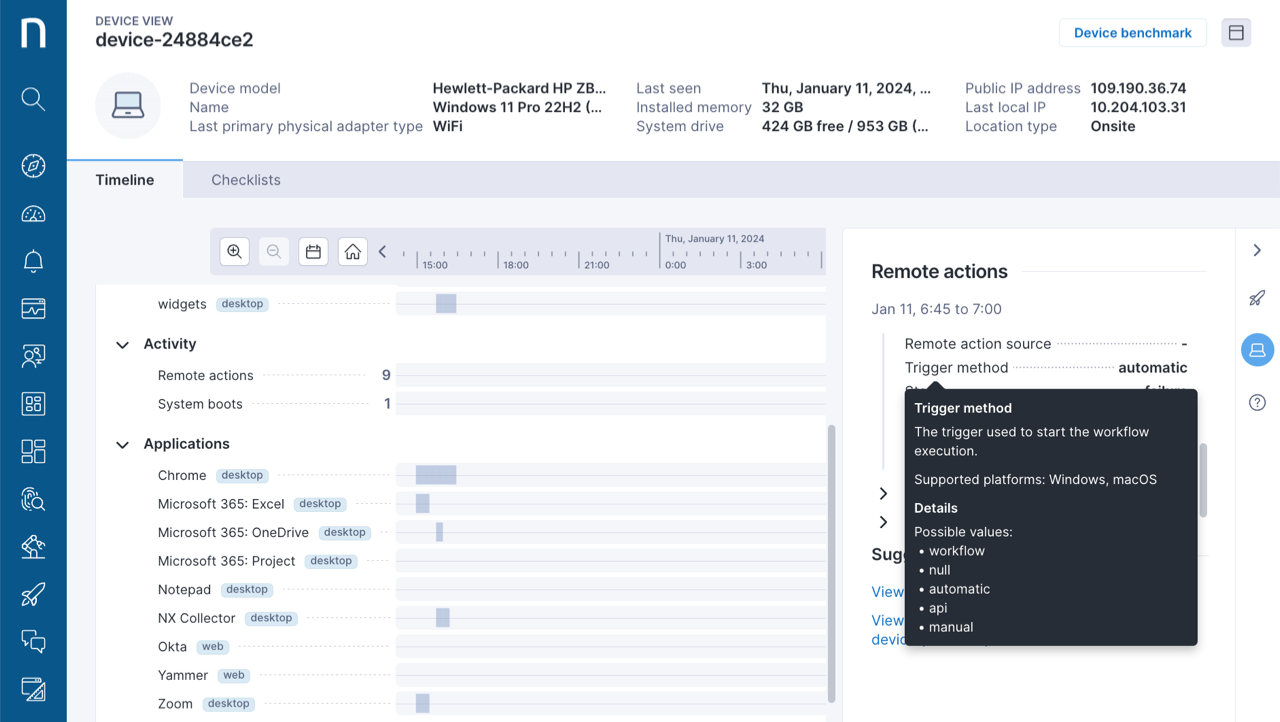Switch to the Checklists tab
The width and height of the screenshot is (1280, 722).
[245, 180]
